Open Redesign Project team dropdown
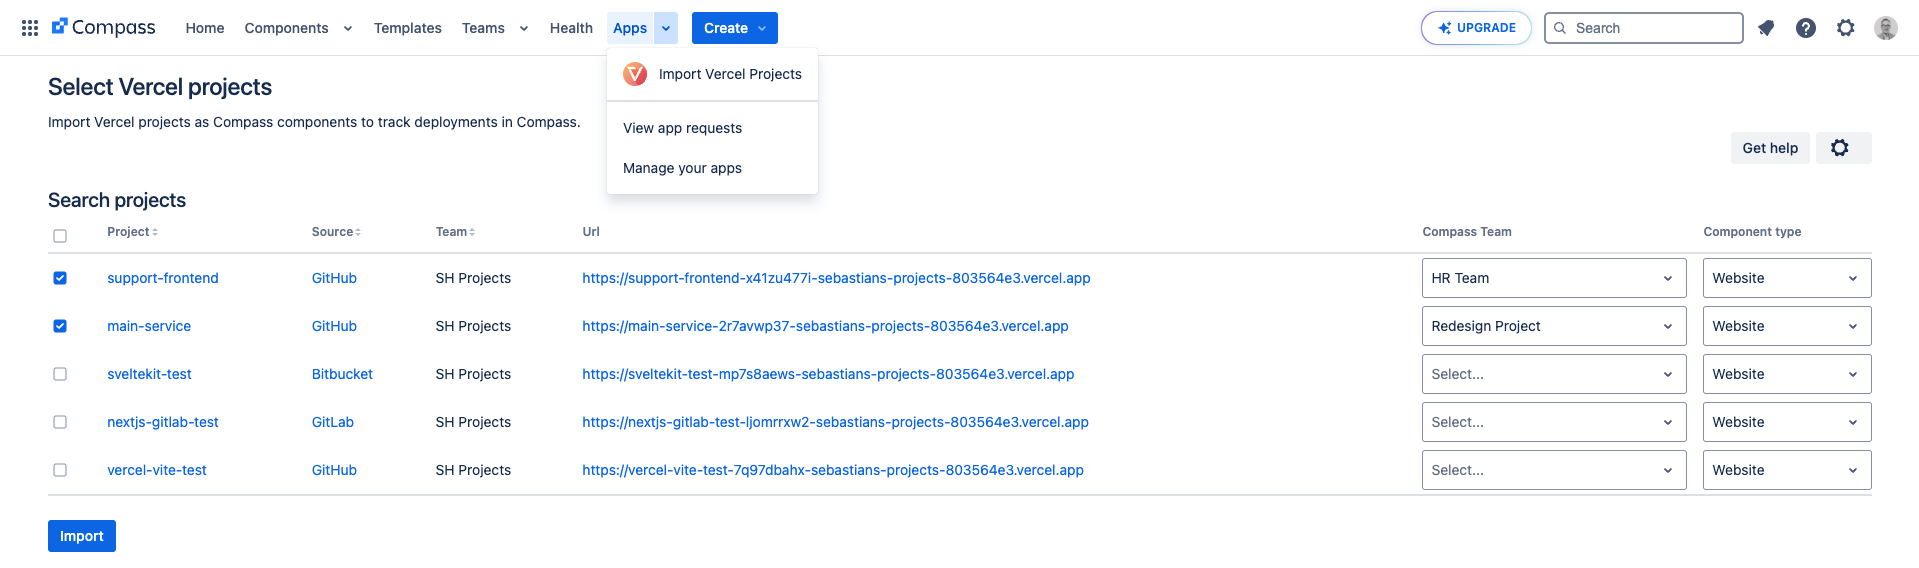The height and width of the screenshot is (568, 1919). 1554,326
